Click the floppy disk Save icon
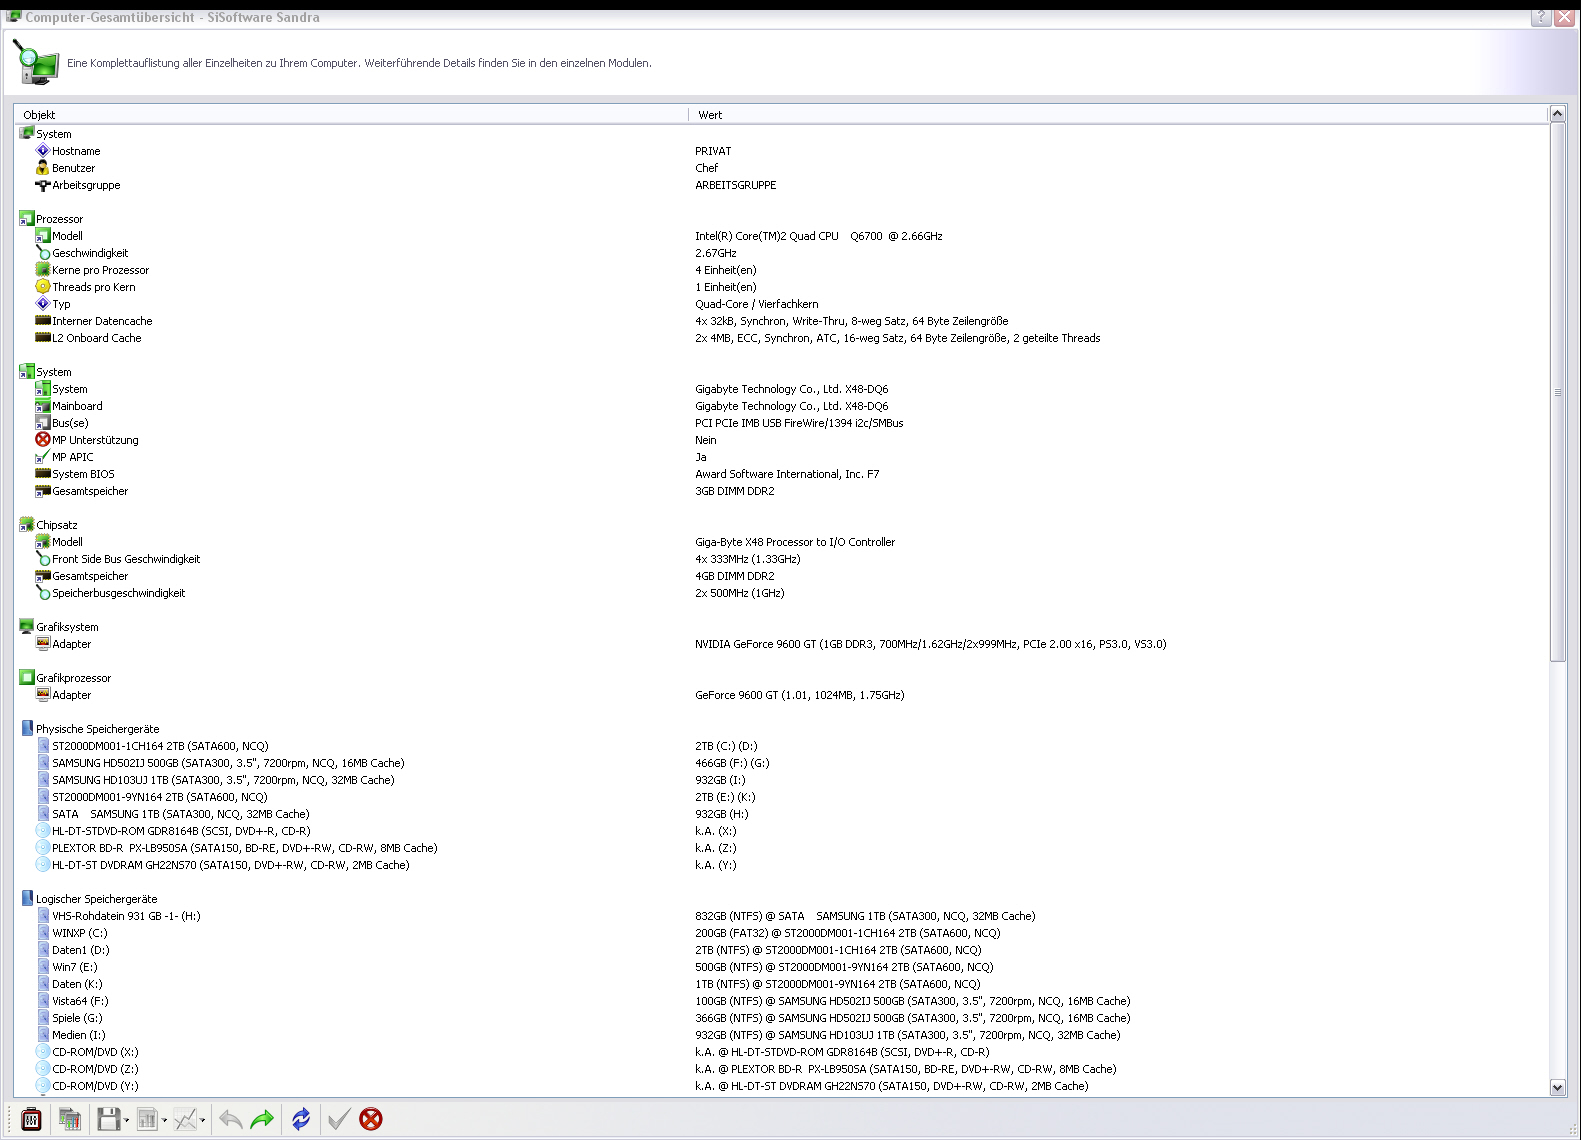1581x1140 pixels. coord(108,1119)
